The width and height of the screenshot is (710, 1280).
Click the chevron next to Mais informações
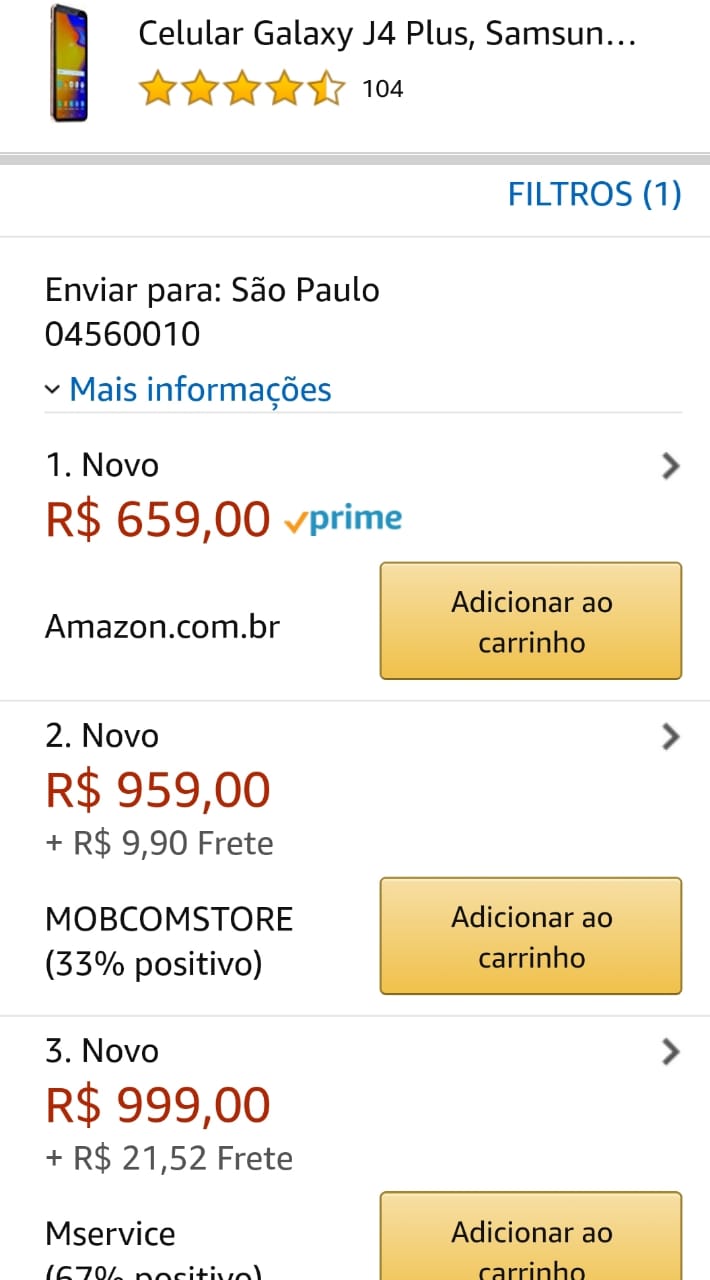[53, 389]
